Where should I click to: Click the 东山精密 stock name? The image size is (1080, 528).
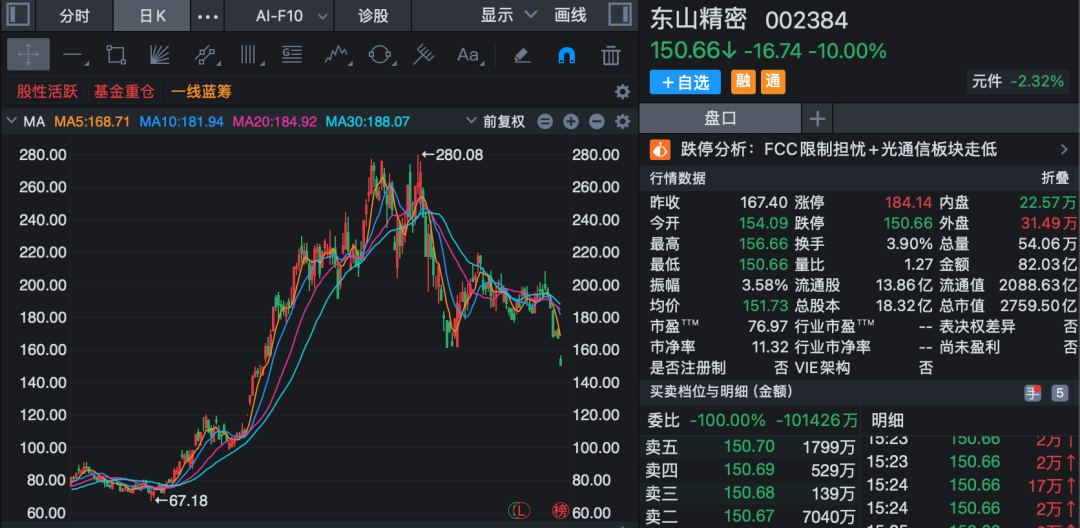[x=698, y=19]
